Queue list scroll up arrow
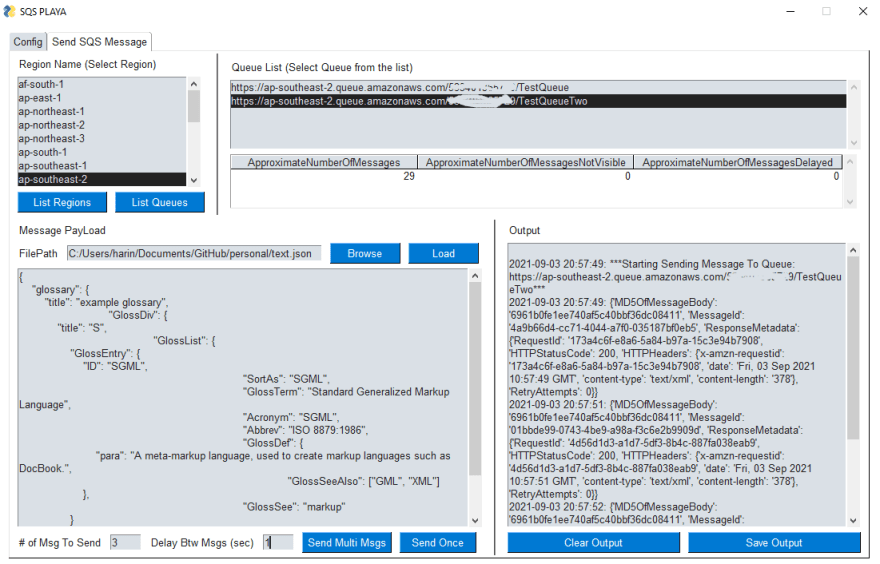 pyautogui.click(x=854, y=87)
